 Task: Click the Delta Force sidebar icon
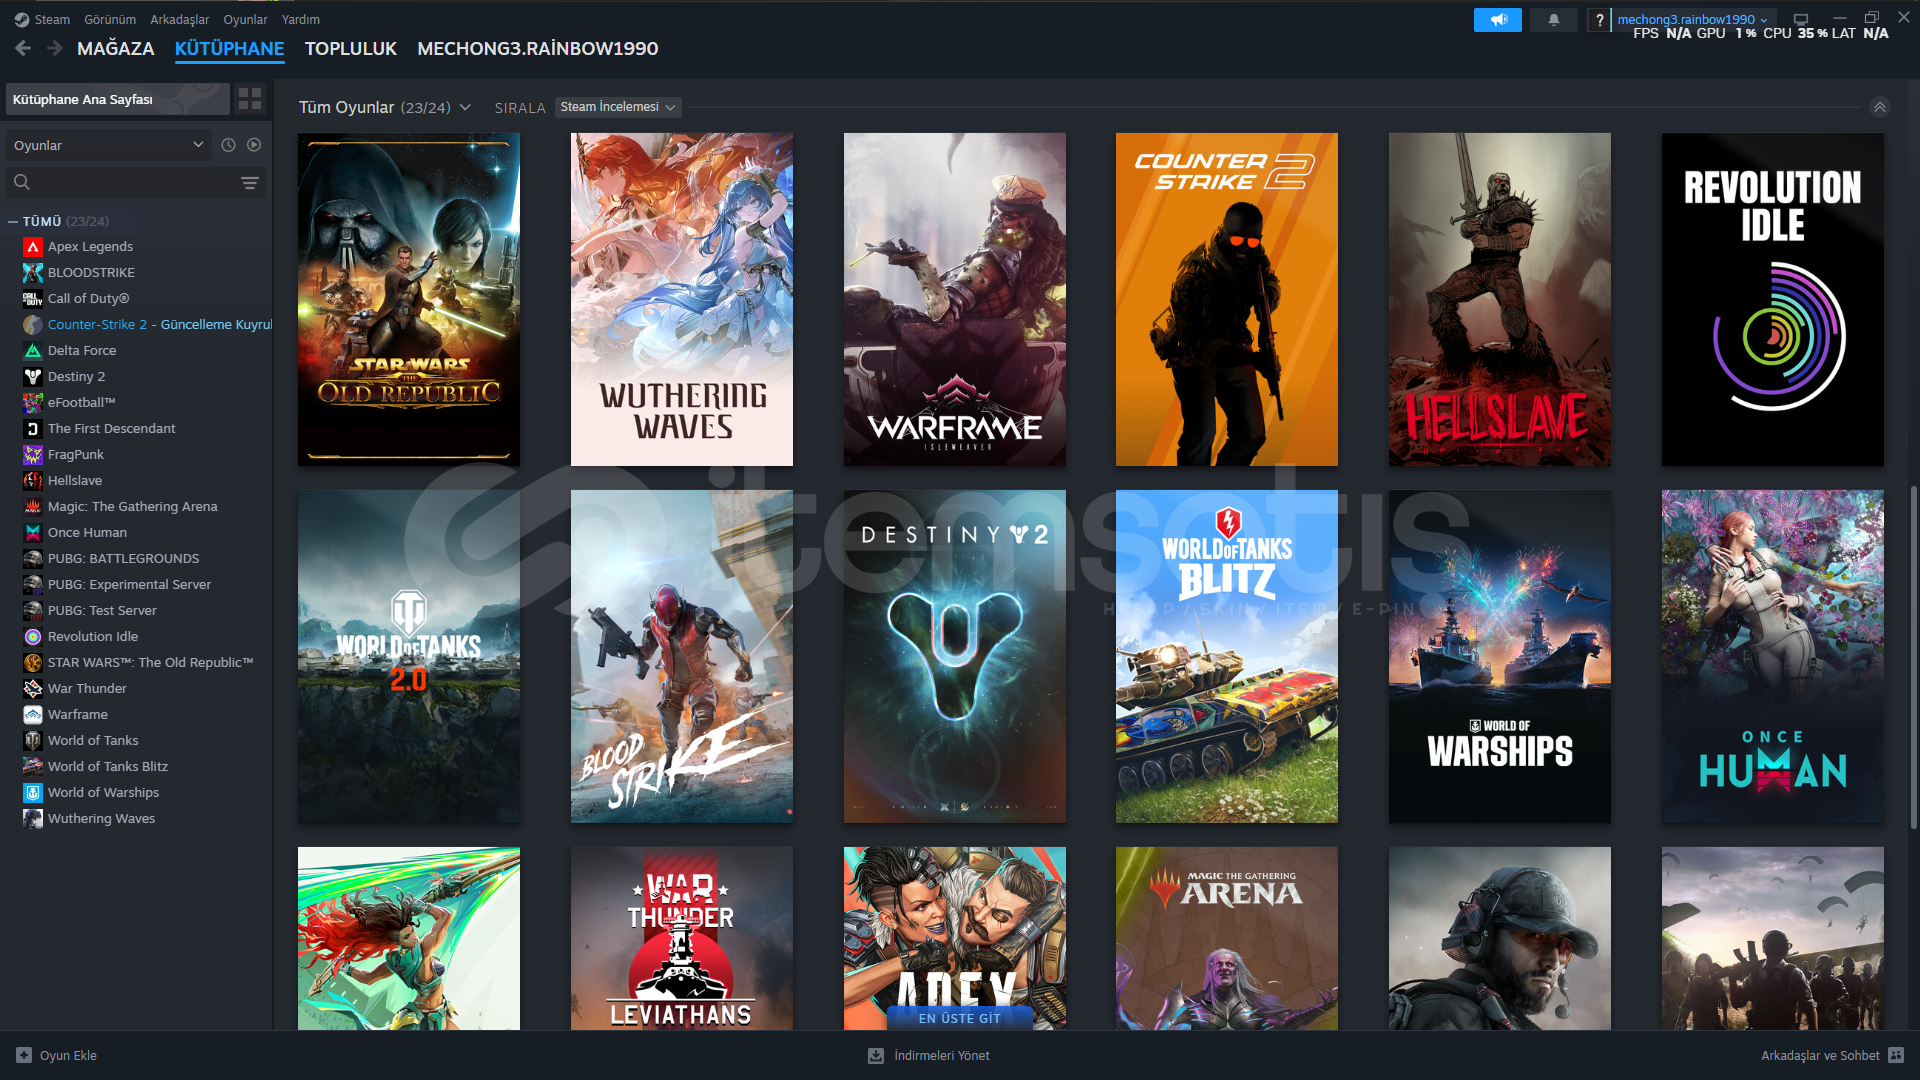33,351
